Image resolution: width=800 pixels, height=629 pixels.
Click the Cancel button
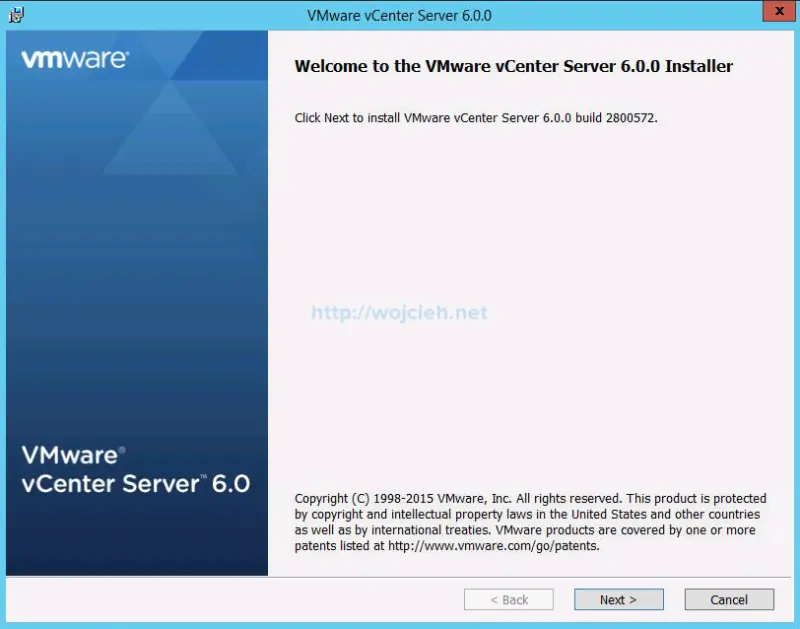tap(729, 599)
